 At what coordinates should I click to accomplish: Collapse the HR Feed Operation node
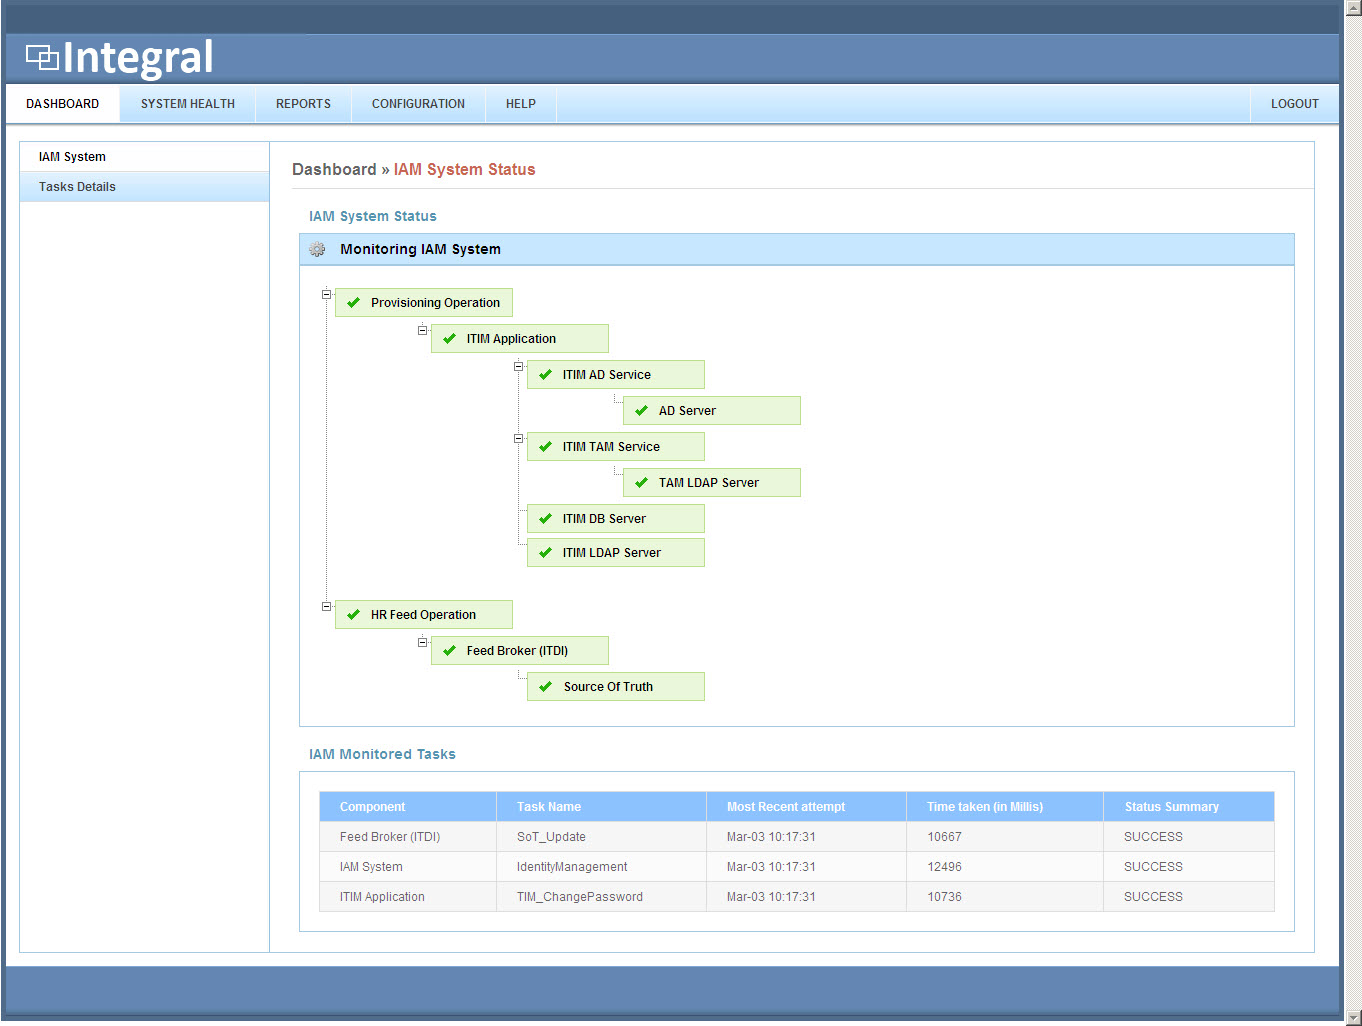326,606
